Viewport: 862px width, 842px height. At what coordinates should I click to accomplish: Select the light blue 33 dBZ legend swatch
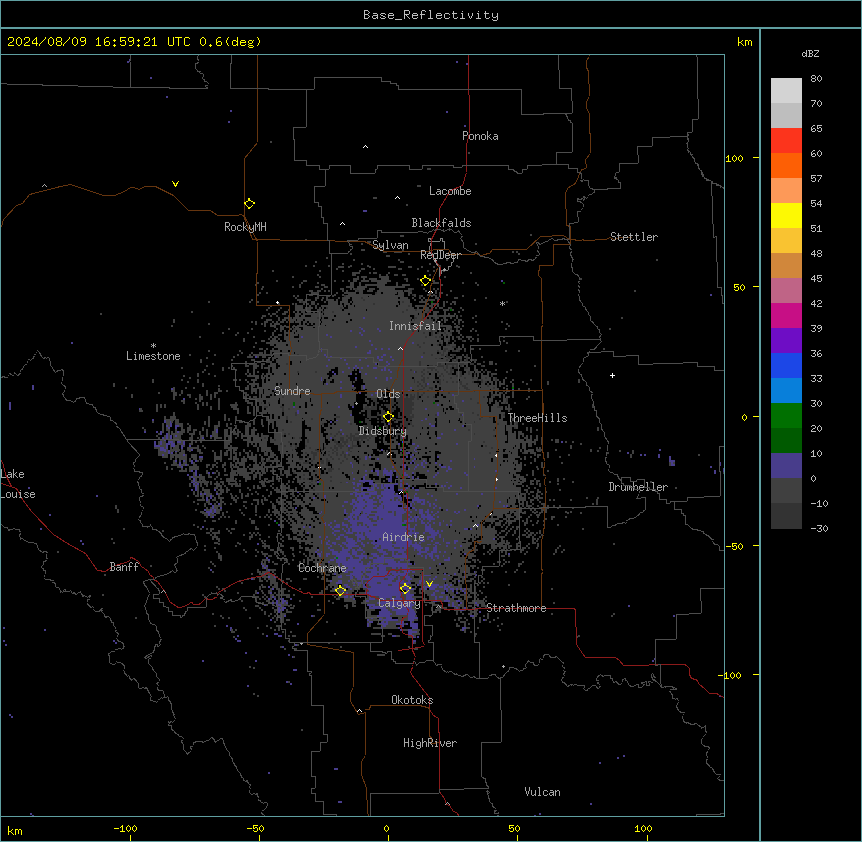(786, 390)
